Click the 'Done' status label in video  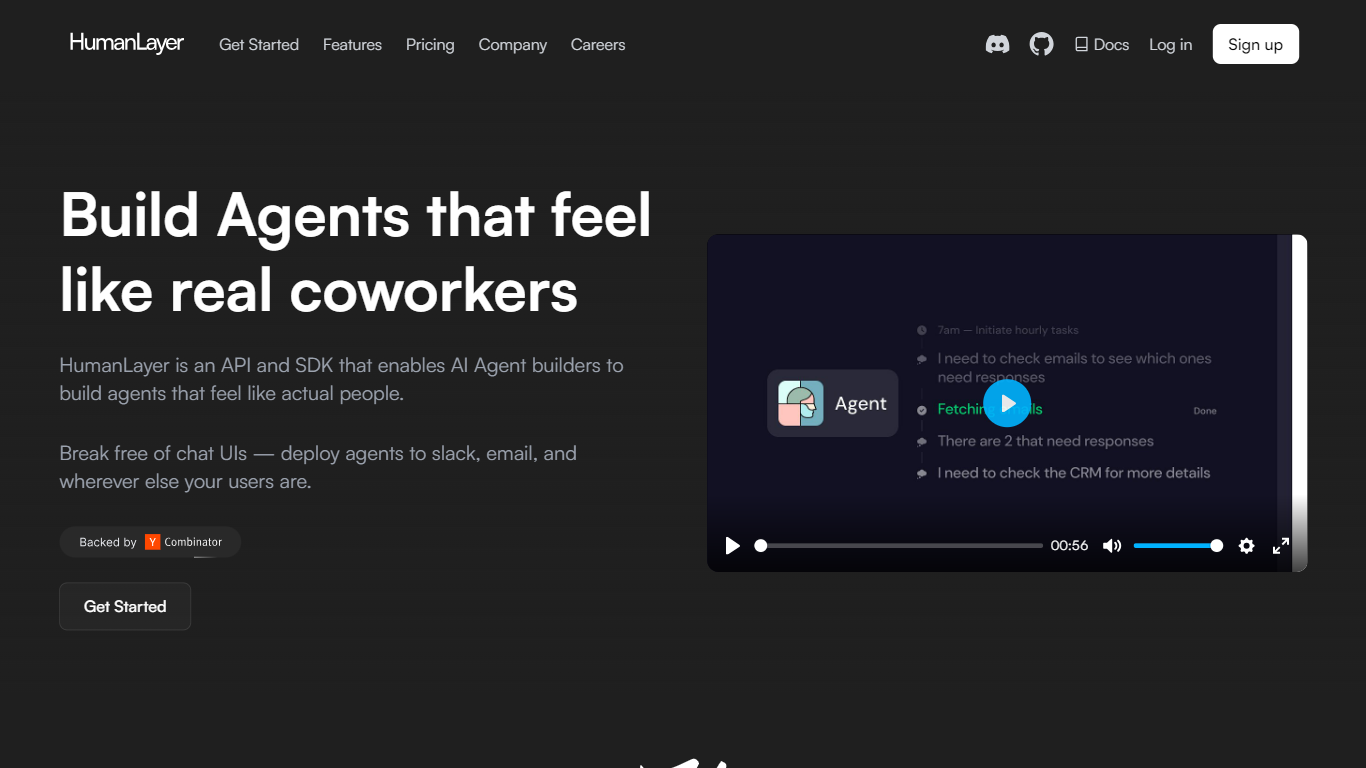(1205, 411)
